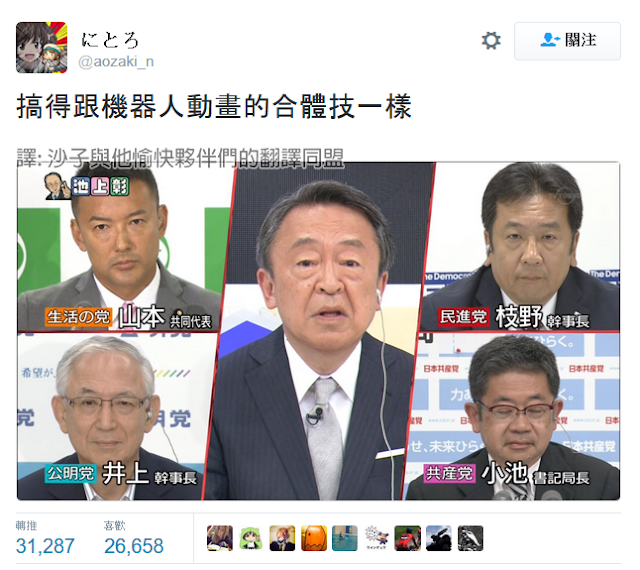Open the green-haired anime avatar
Viewport: 640px width, 570px height.
tap(251, 538)
